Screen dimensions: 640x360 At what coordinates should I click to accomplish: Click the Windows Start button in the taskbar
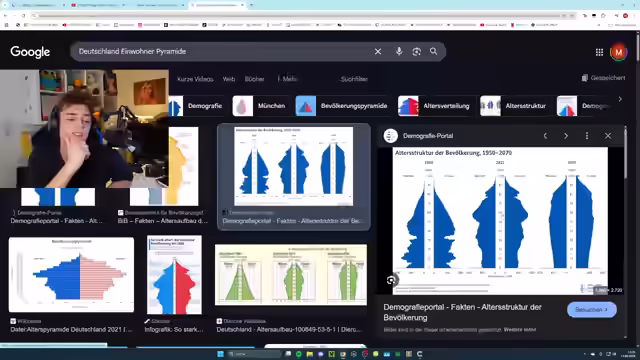pos(220,354)
